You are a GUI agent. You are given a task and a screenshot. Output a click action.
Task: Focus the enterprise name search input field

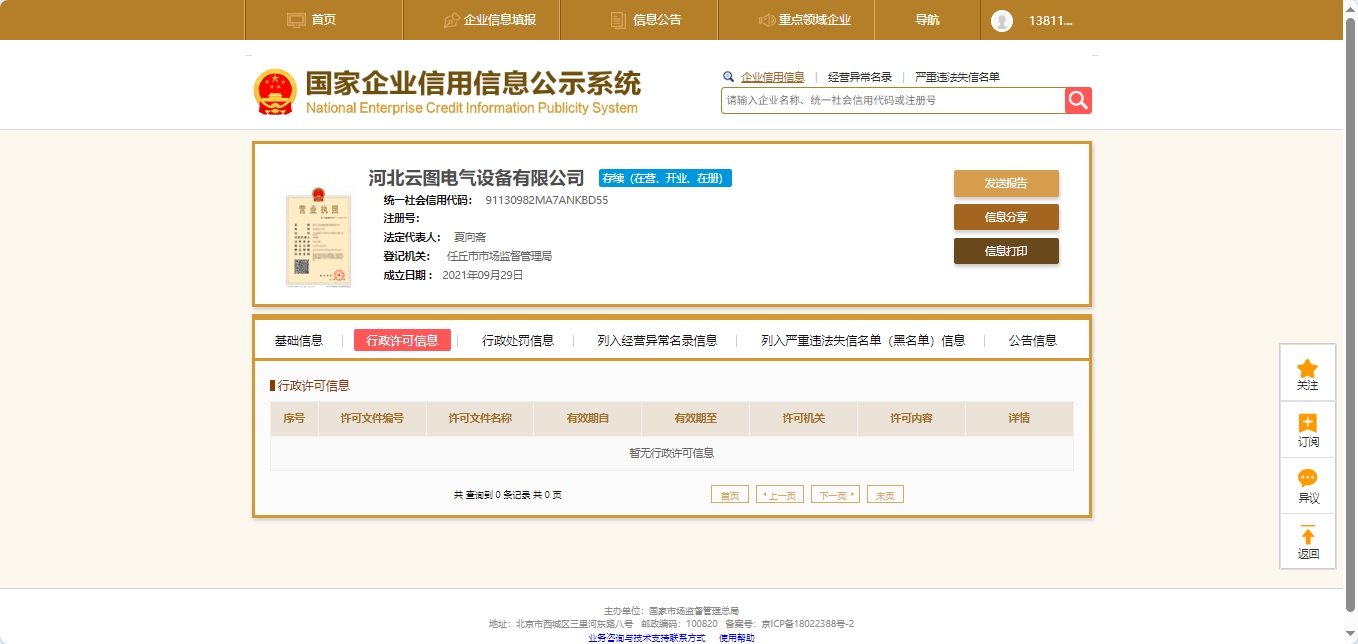pyautogui.click(x=892, y=100)
